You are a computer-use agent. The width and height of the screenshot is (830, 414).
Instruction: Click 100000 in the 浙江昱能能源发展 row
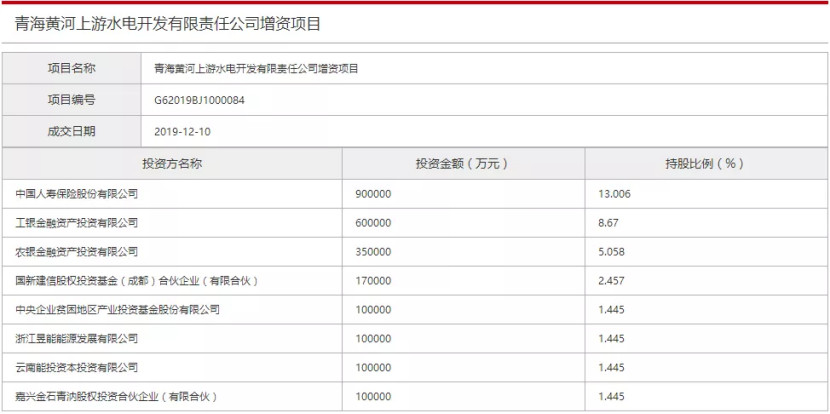374,339
